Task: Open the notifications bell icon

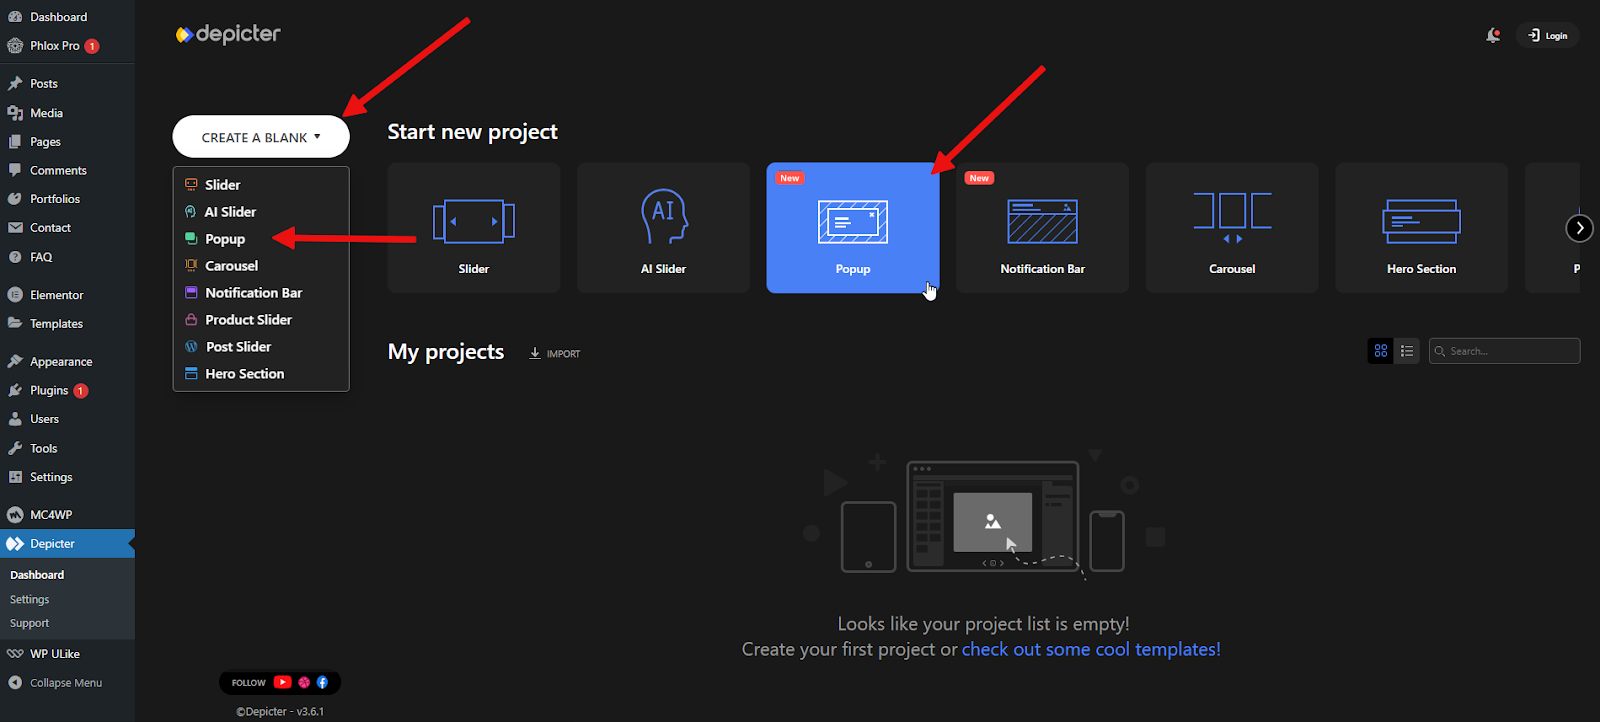Action: click(x=1493, y=35)
